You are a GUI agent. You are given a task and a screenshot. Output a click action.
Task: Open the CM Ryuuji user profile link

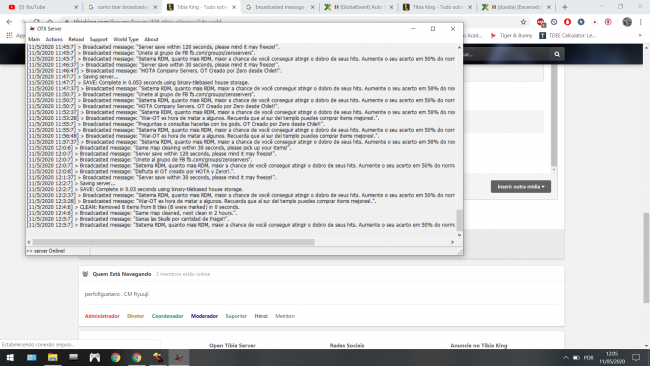(x=136, y=294)
